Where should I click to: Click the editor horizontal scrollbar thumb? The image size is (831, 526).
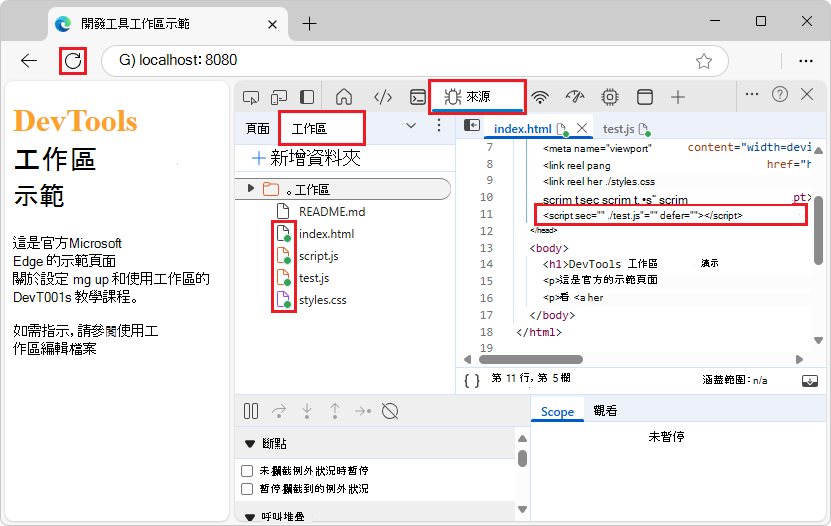pos(531,360)
